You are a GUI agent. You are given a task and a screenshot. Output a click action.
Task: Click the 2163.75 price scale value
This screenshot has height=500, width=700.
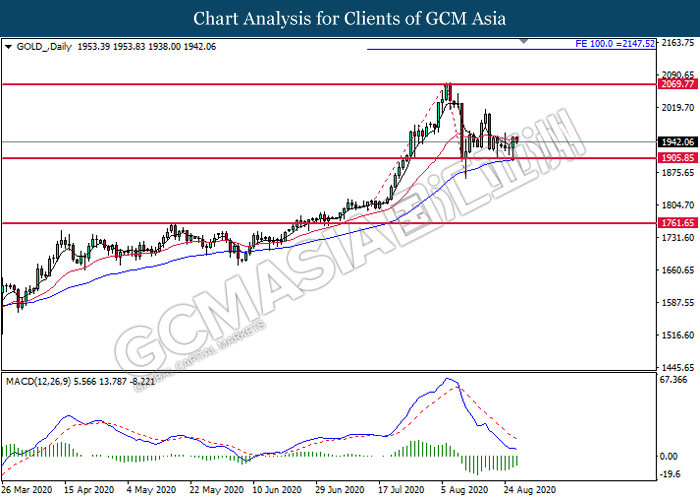678,43
